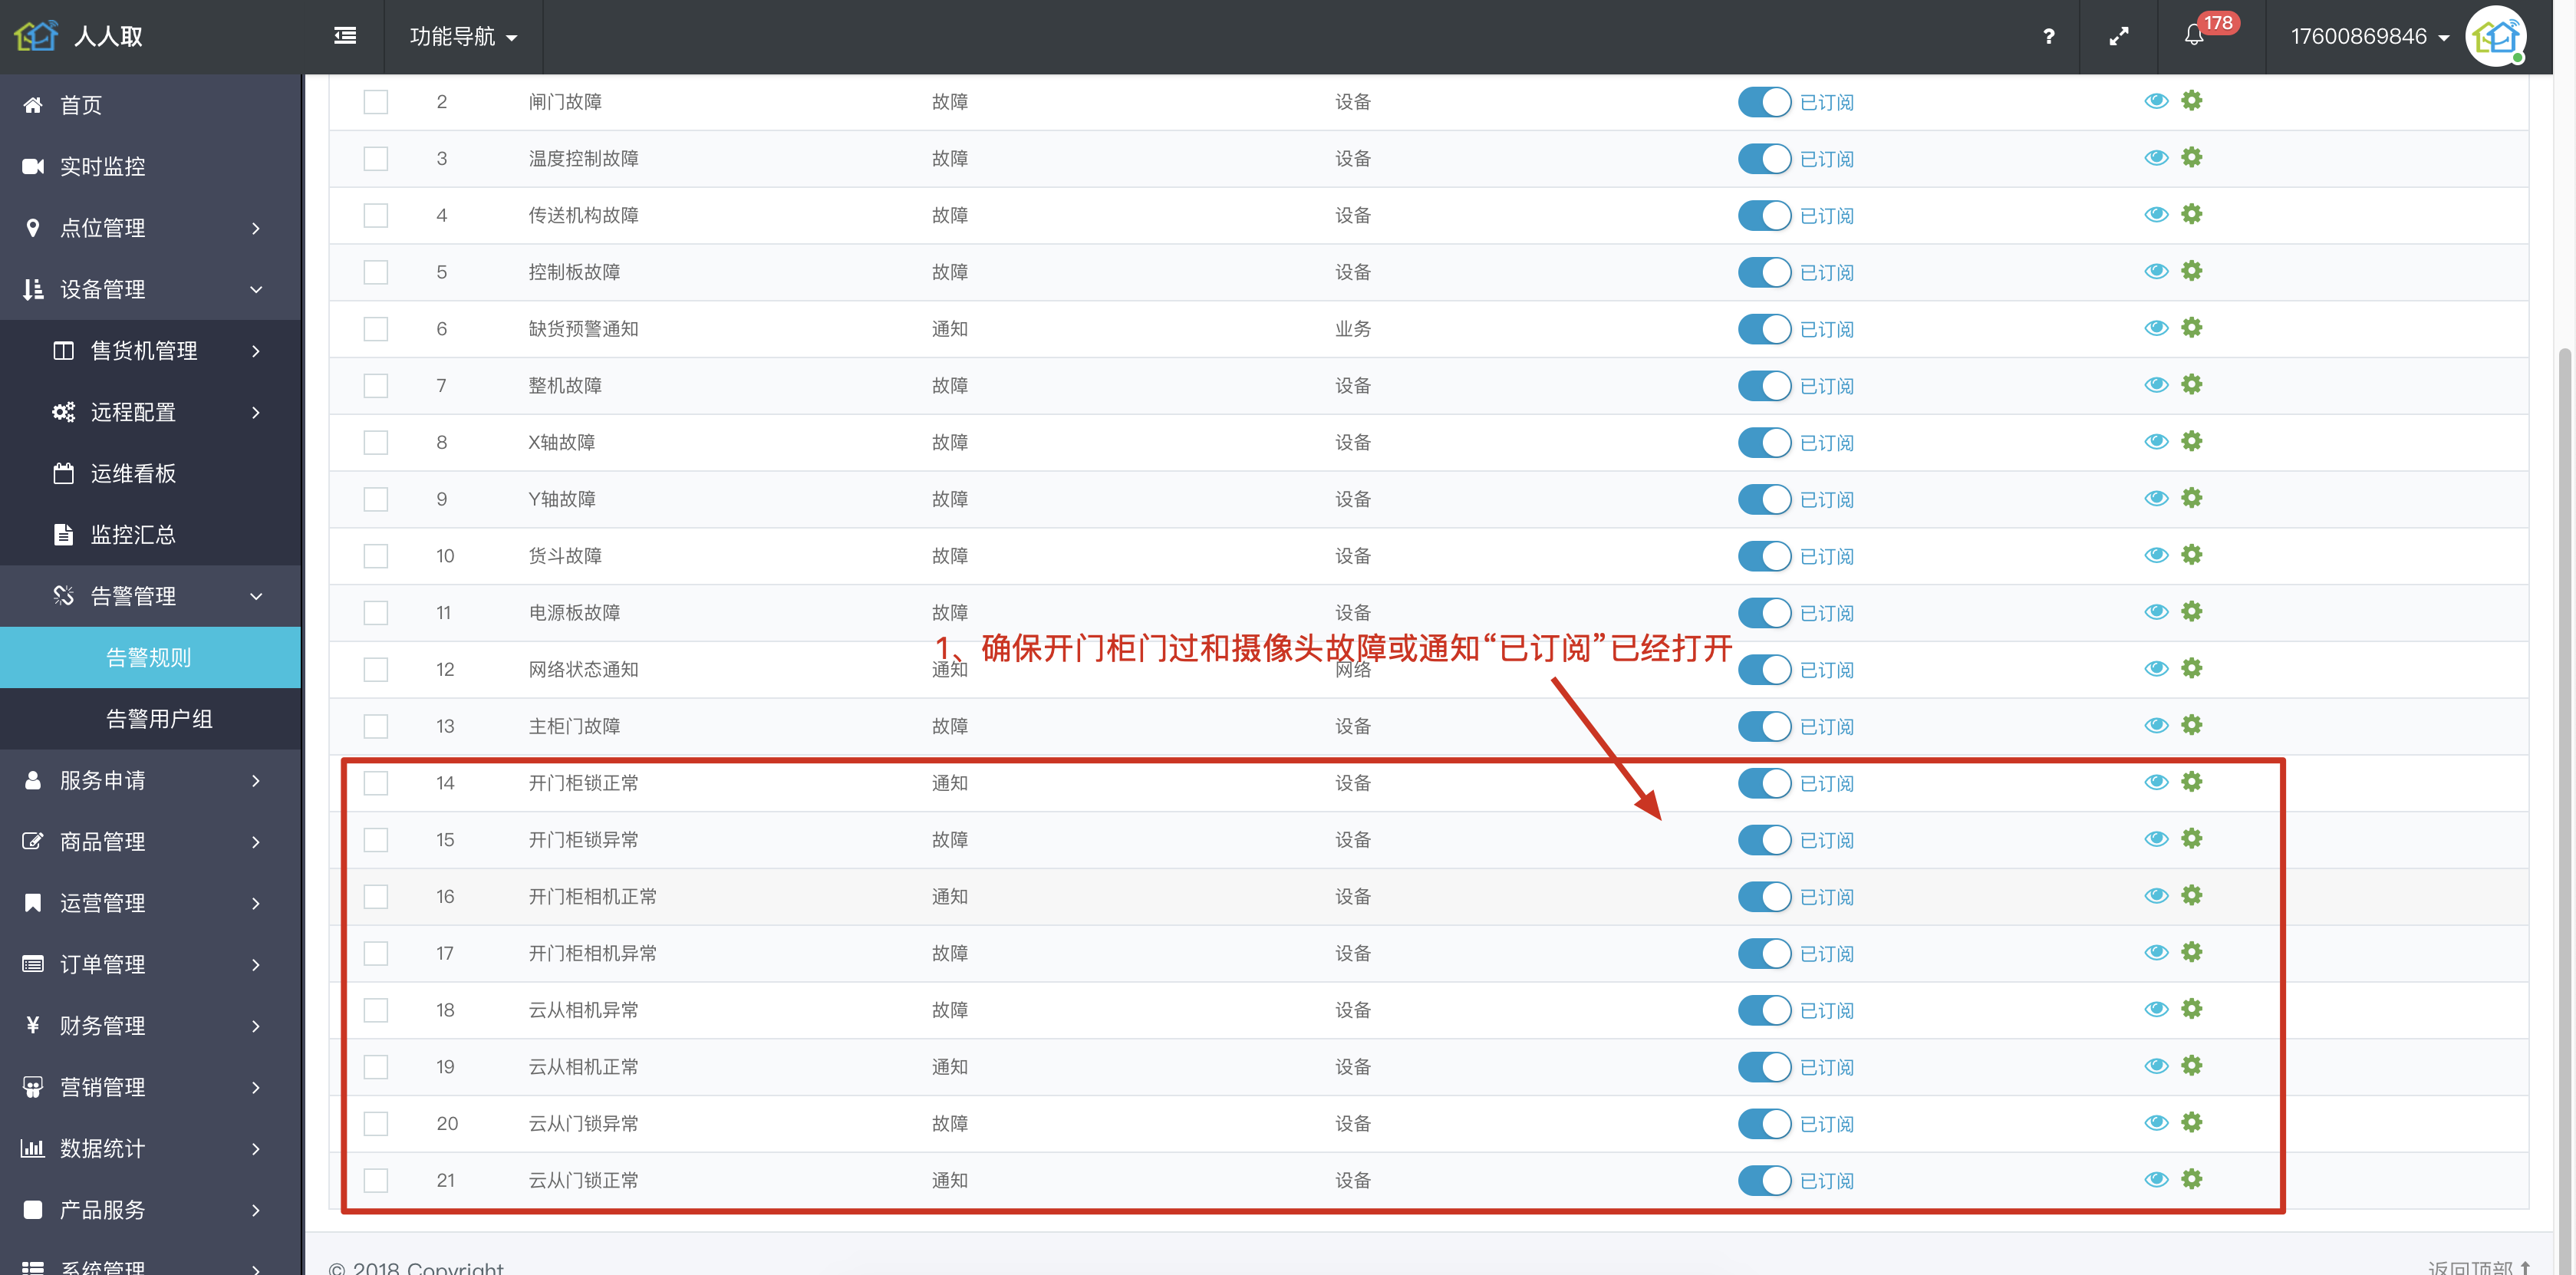
Task: Open 订单管理 in the sidebar
Action: (150, 964)
